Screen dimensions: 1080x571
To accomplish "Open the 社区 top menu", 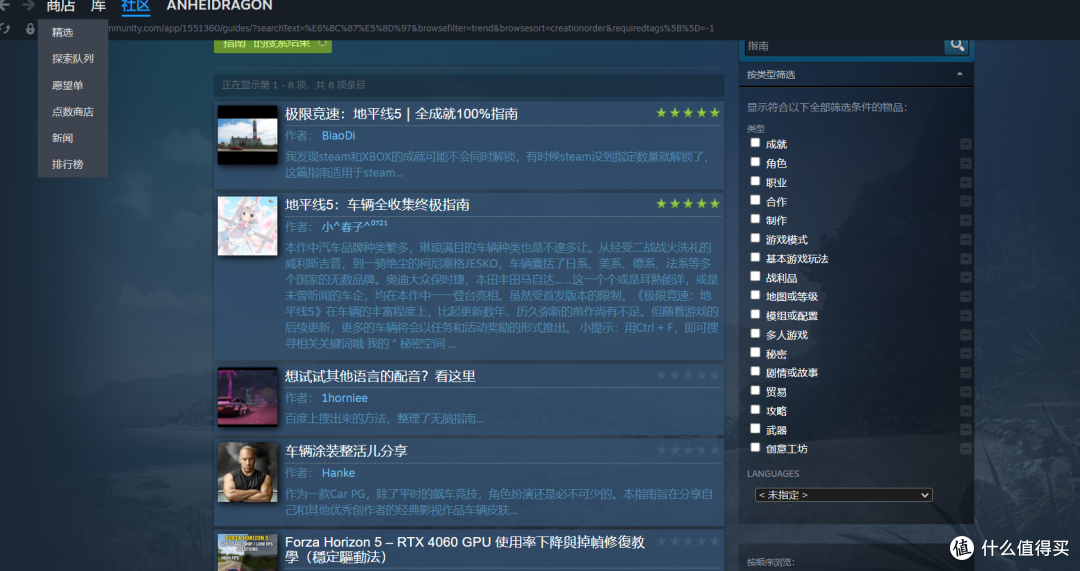I will click(136, 6).
